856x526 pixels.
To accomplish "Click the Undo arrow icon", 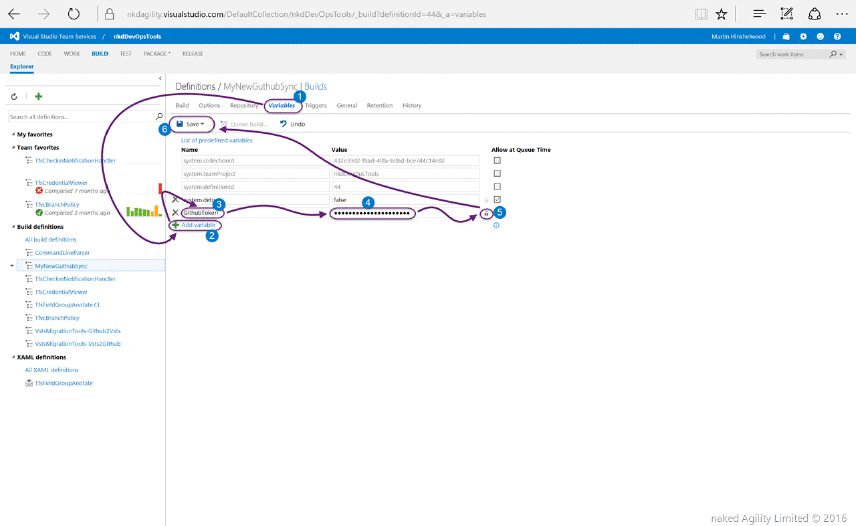I will tap(283, 124).
